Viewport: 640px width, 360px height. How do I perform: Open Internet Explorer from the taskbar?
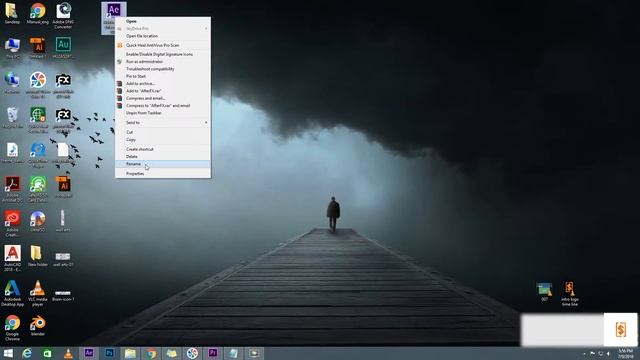(x=27, y=353)
